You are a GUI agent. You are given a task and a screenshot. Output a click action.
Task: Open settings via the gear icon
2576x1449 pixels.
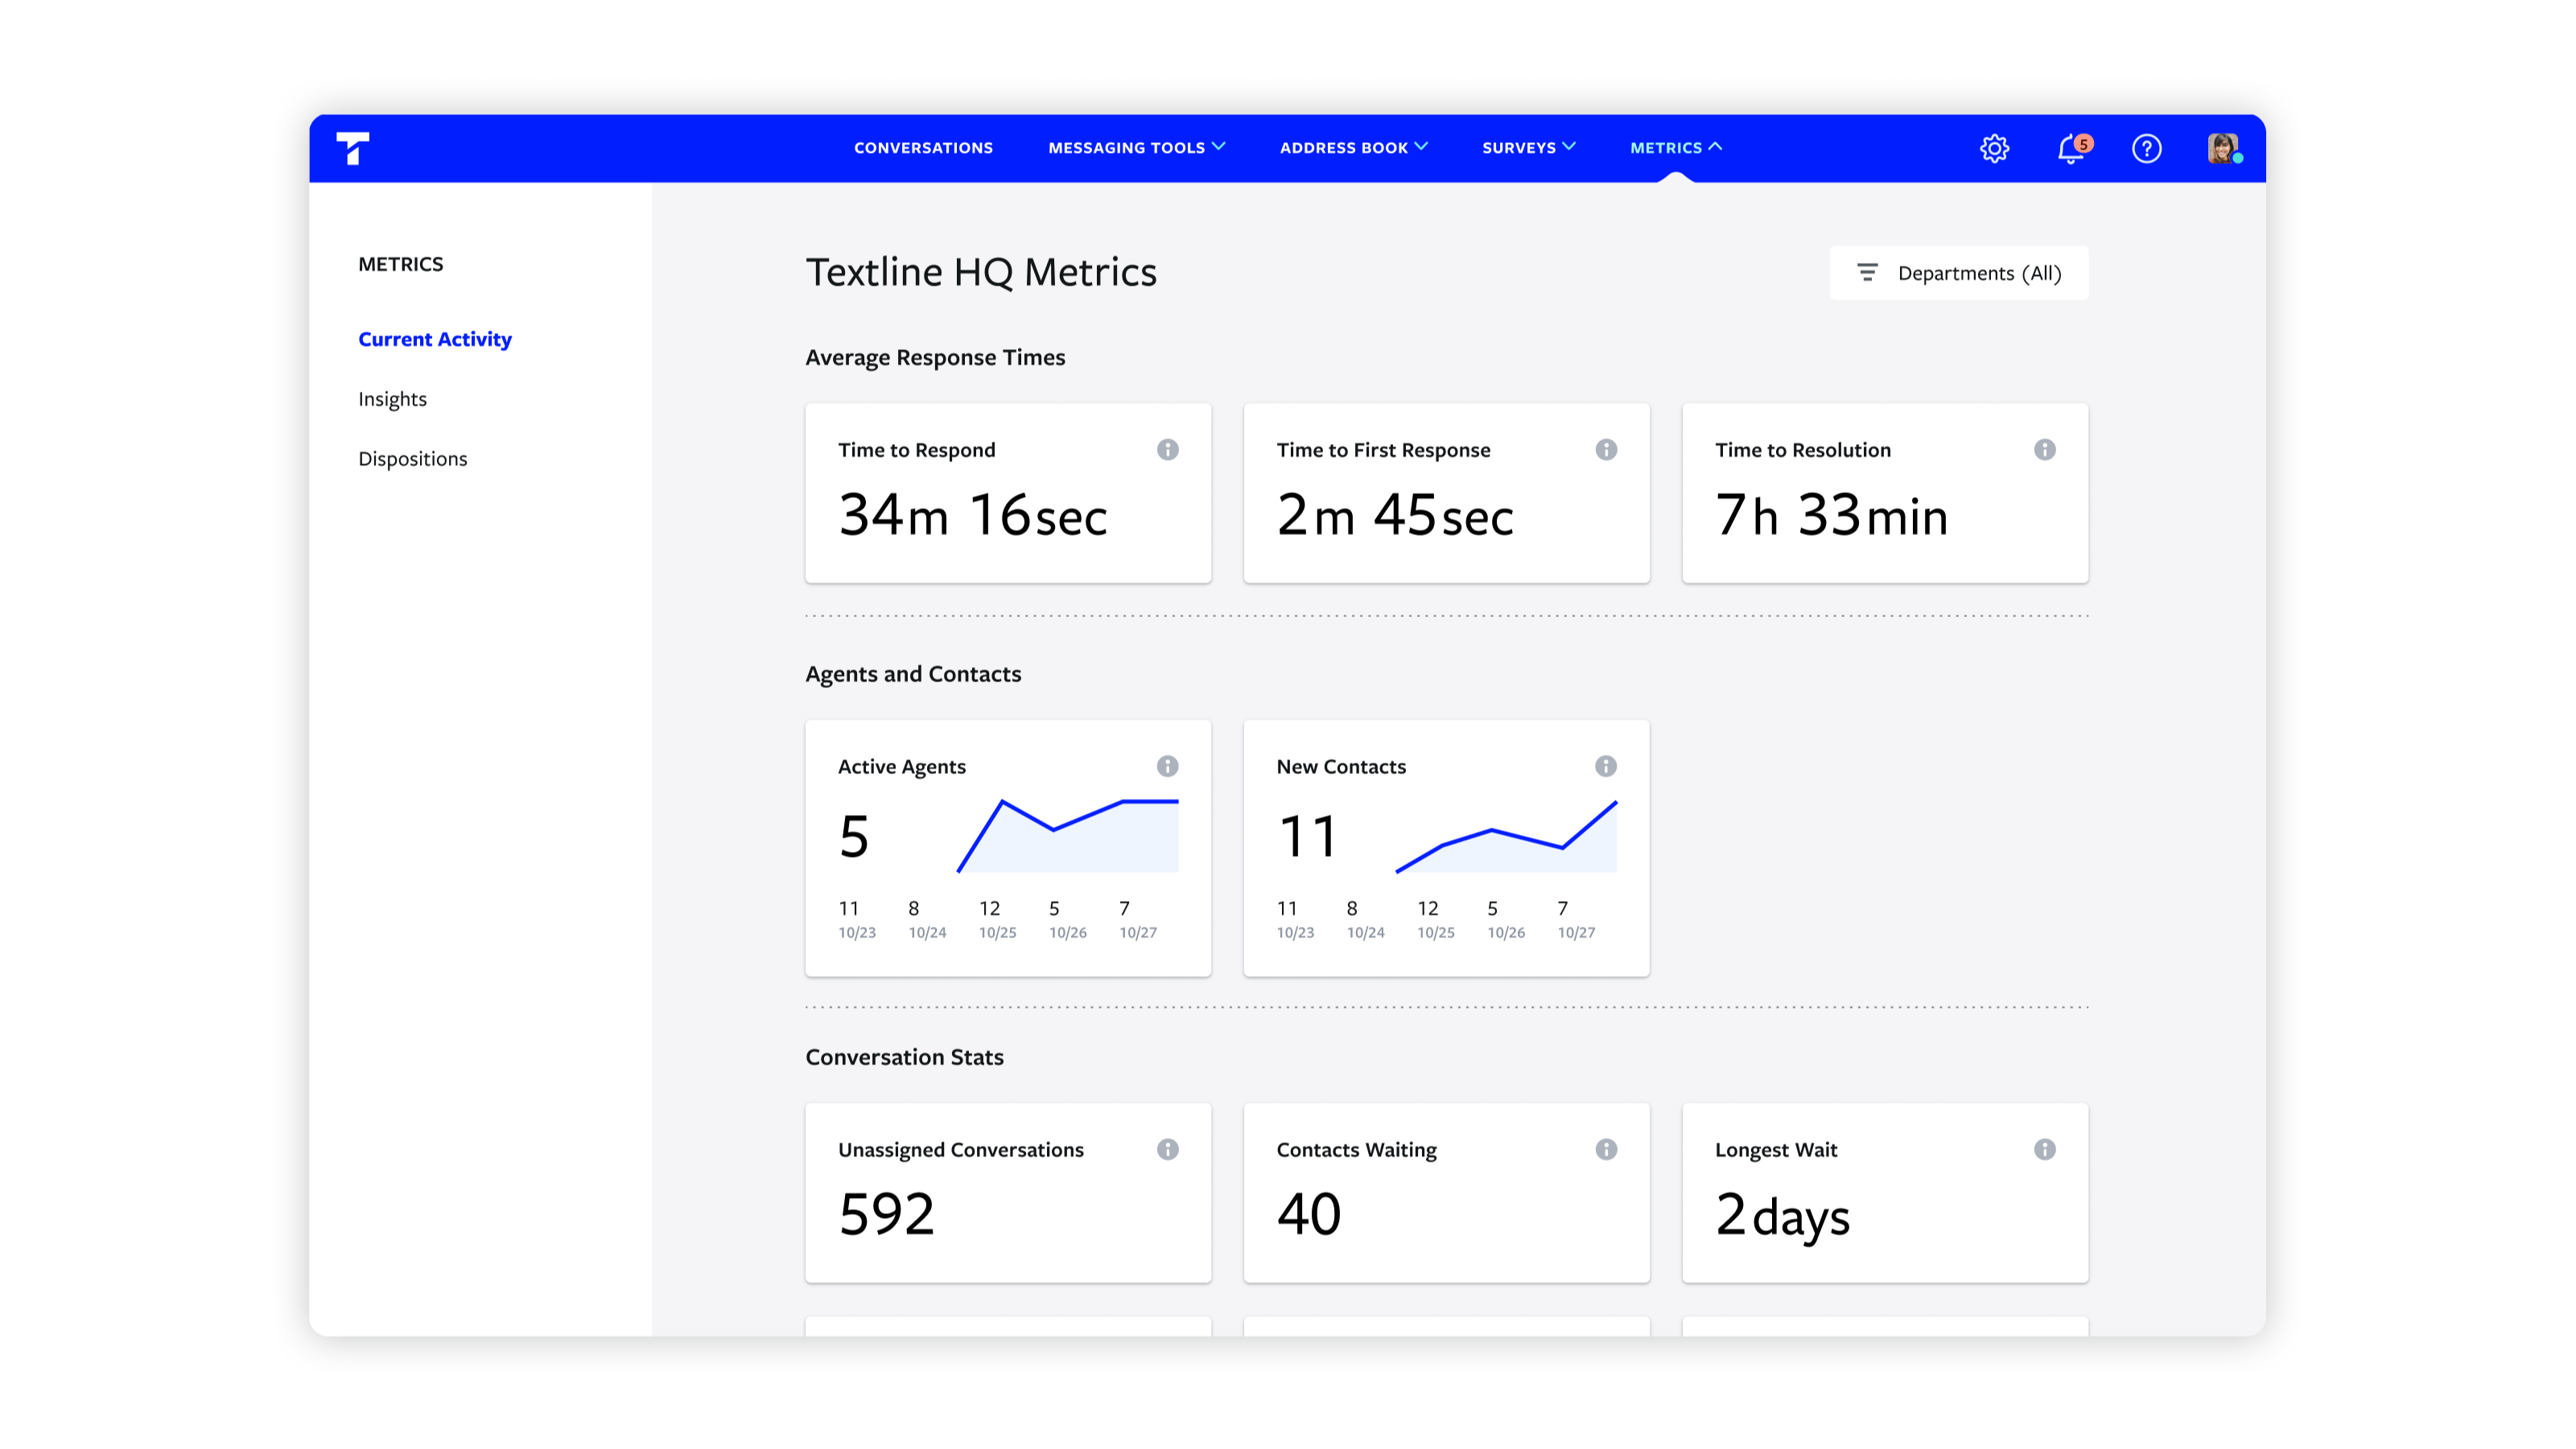click(x=1994, y=148)
